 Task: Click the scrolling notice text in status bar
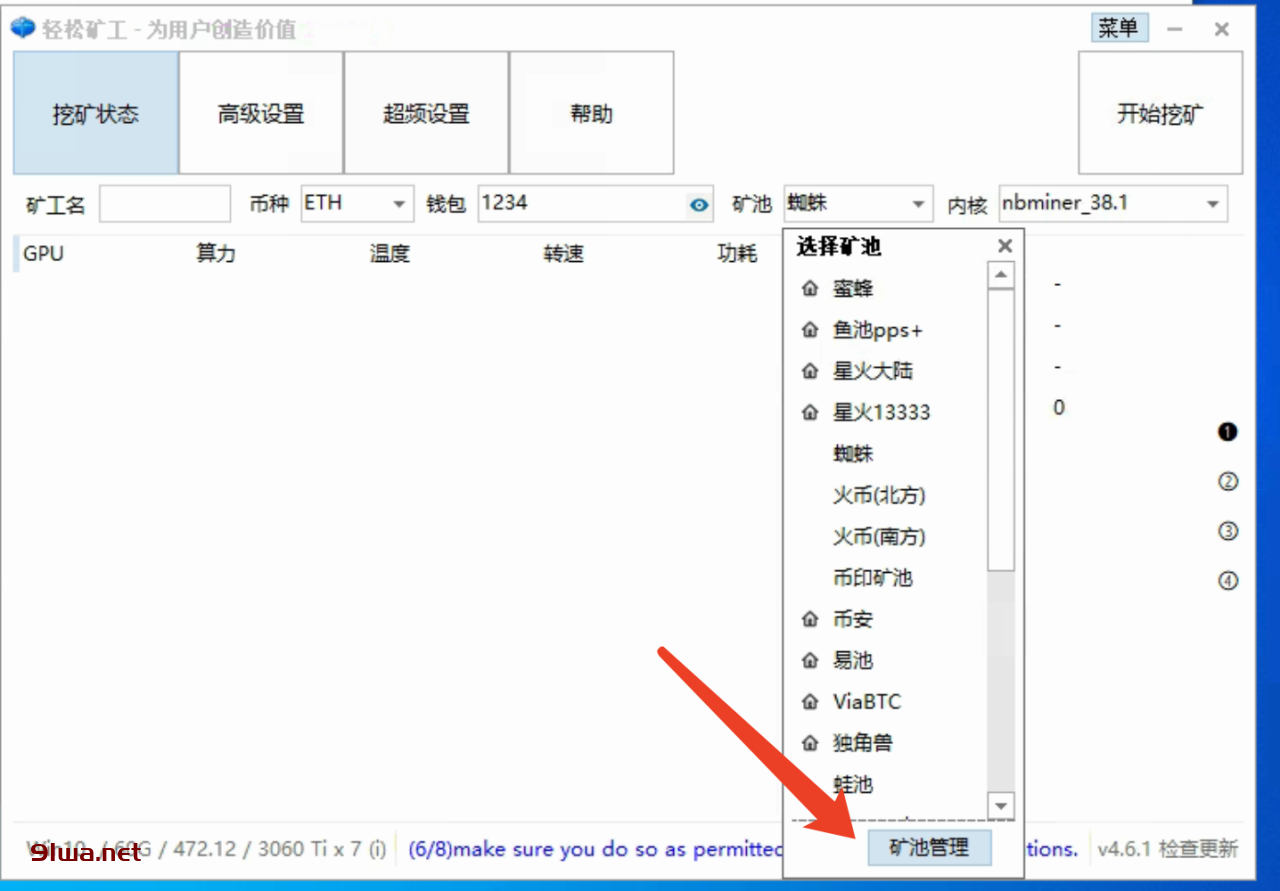[595, 849]
